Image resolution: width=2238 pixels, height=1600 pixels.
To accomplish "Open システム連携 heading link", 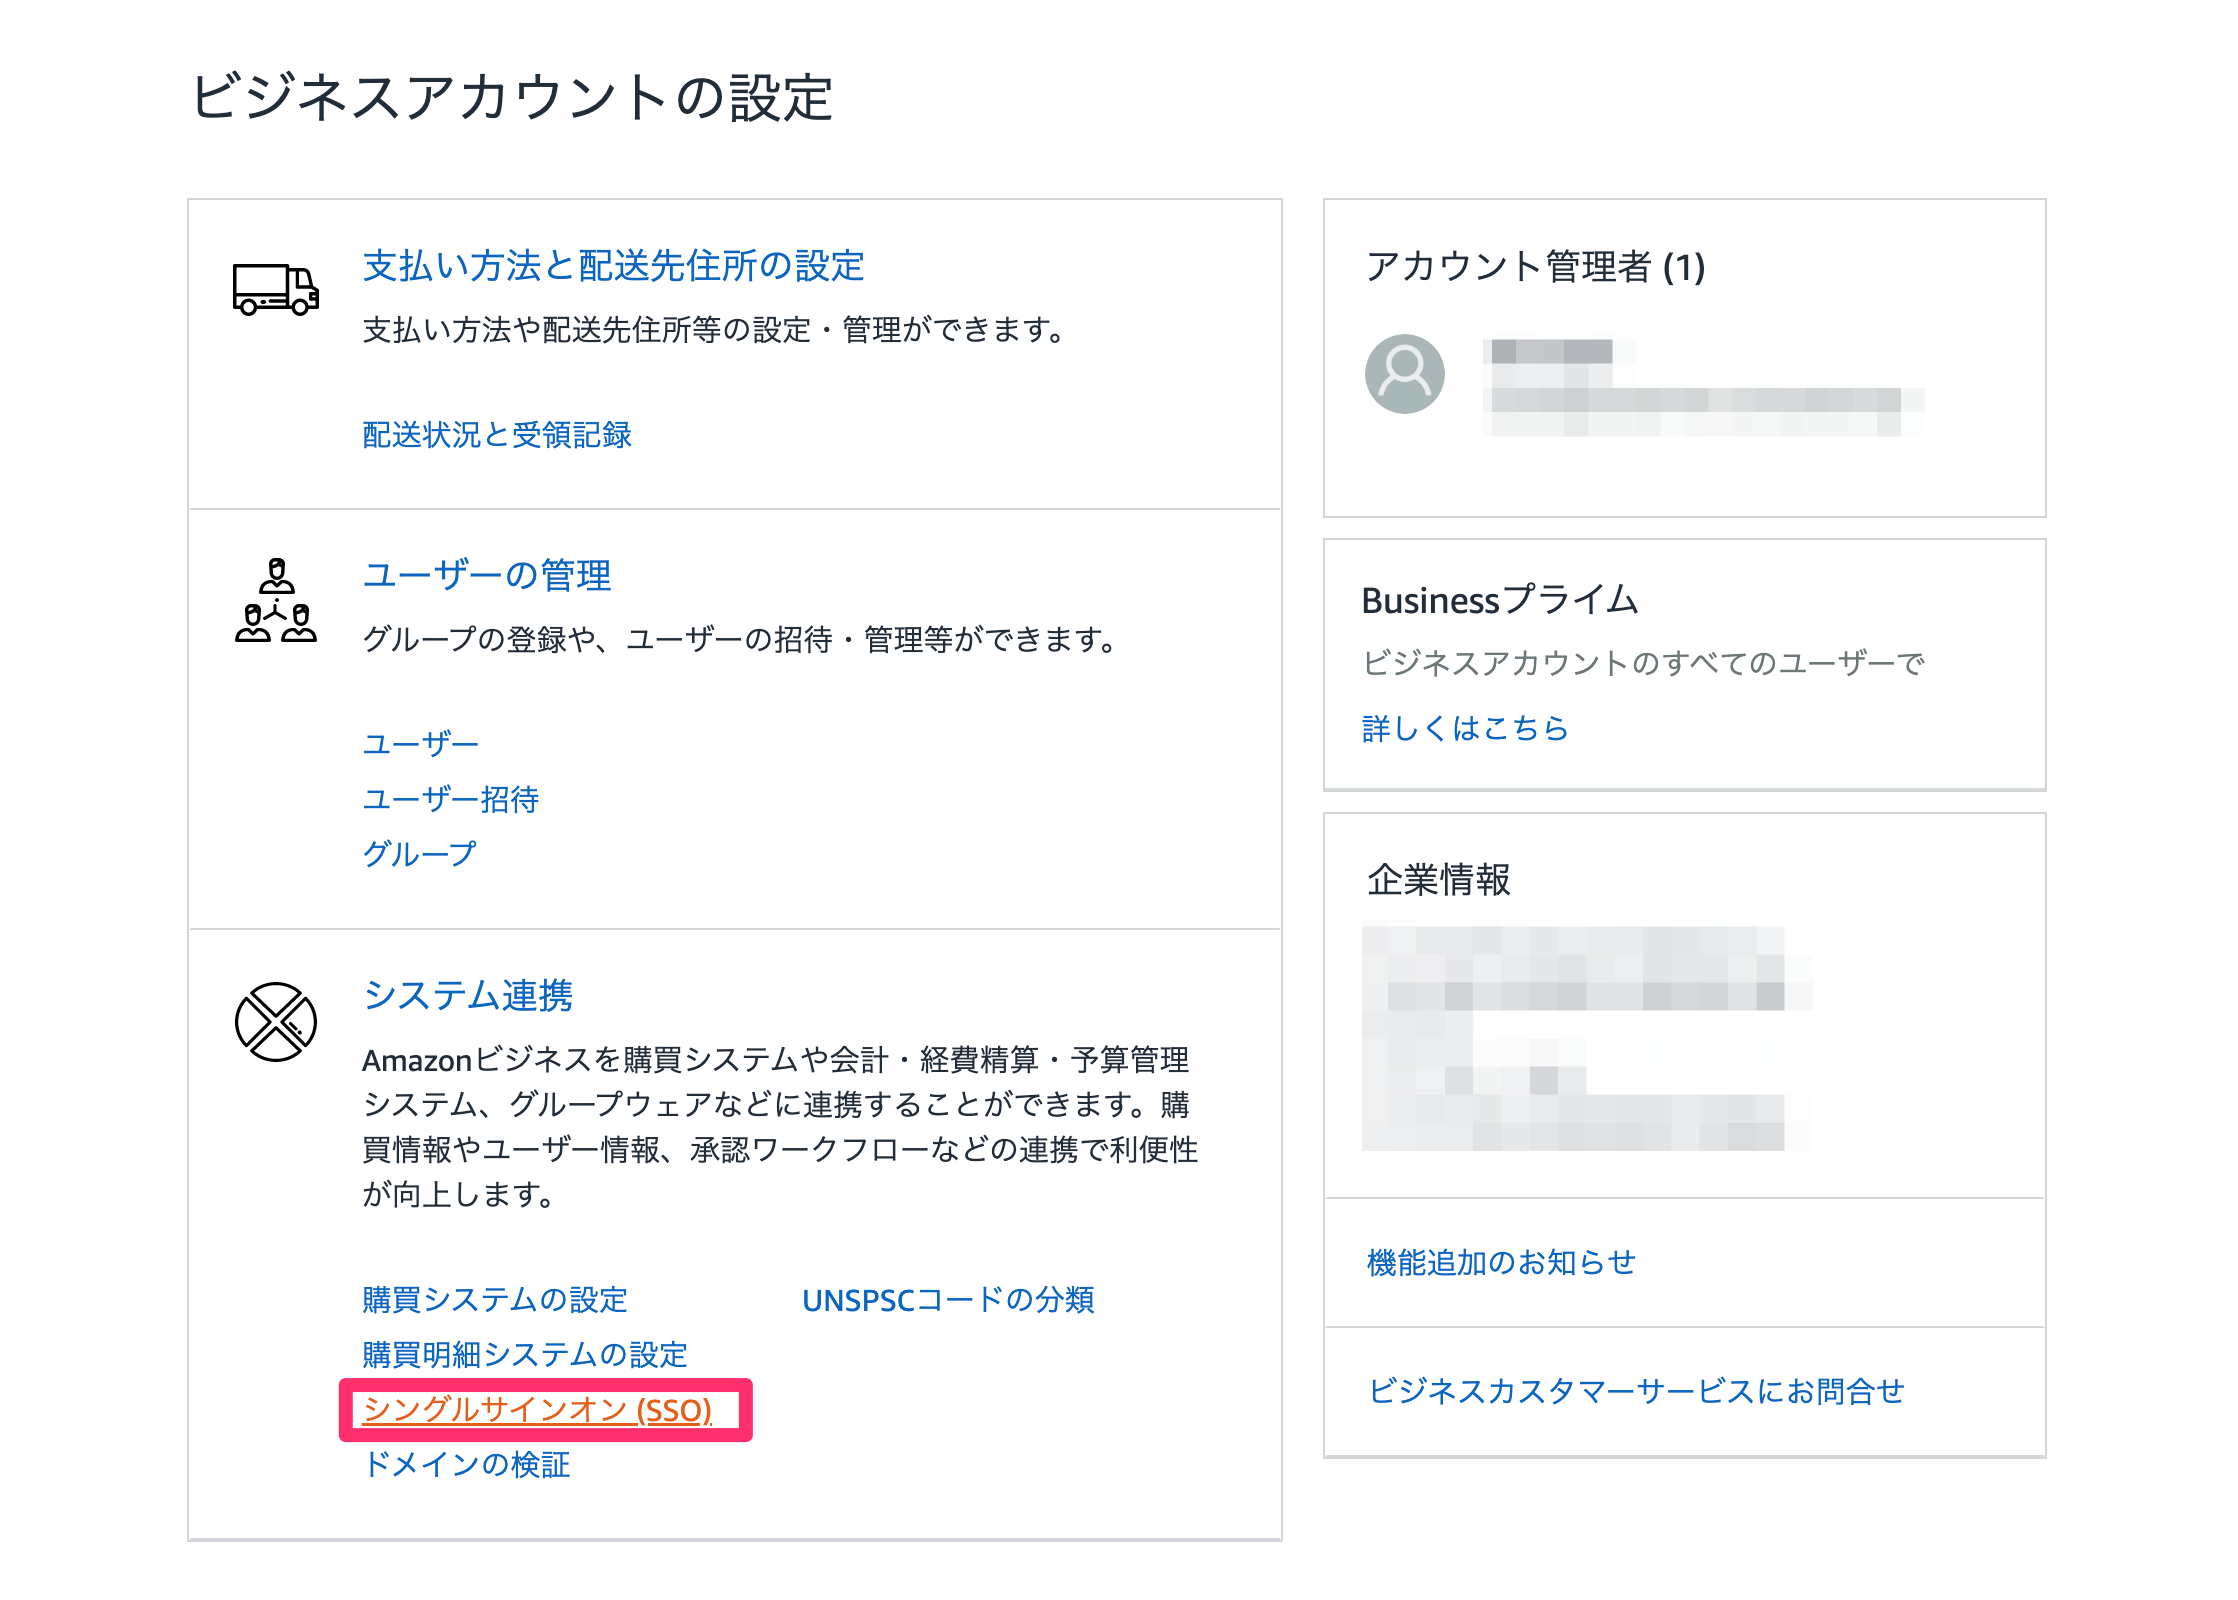I will tap(468, 996).
